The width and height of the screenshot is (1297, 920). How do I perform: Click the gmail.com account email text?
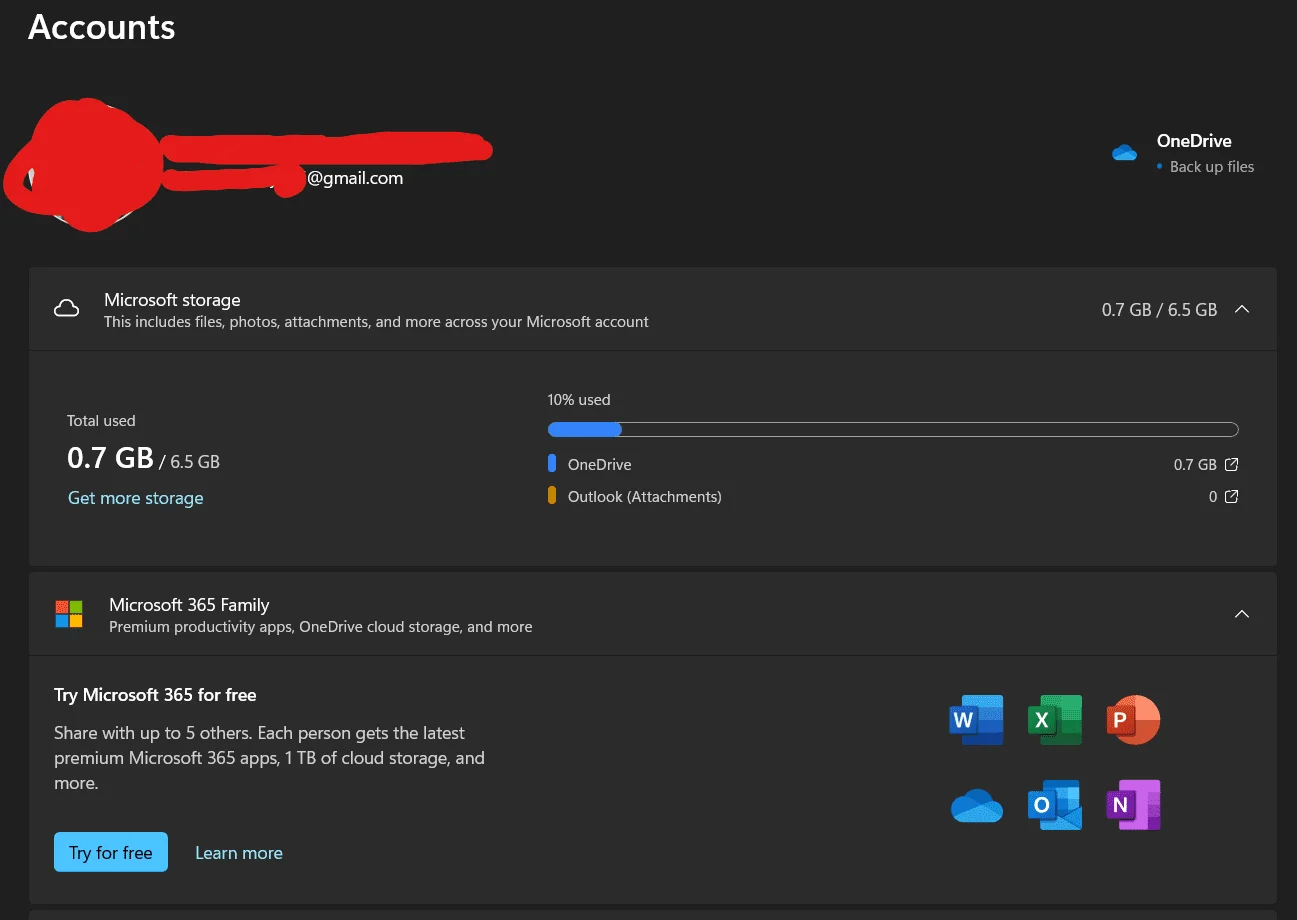pyautogui.click(x=355, y=178)
